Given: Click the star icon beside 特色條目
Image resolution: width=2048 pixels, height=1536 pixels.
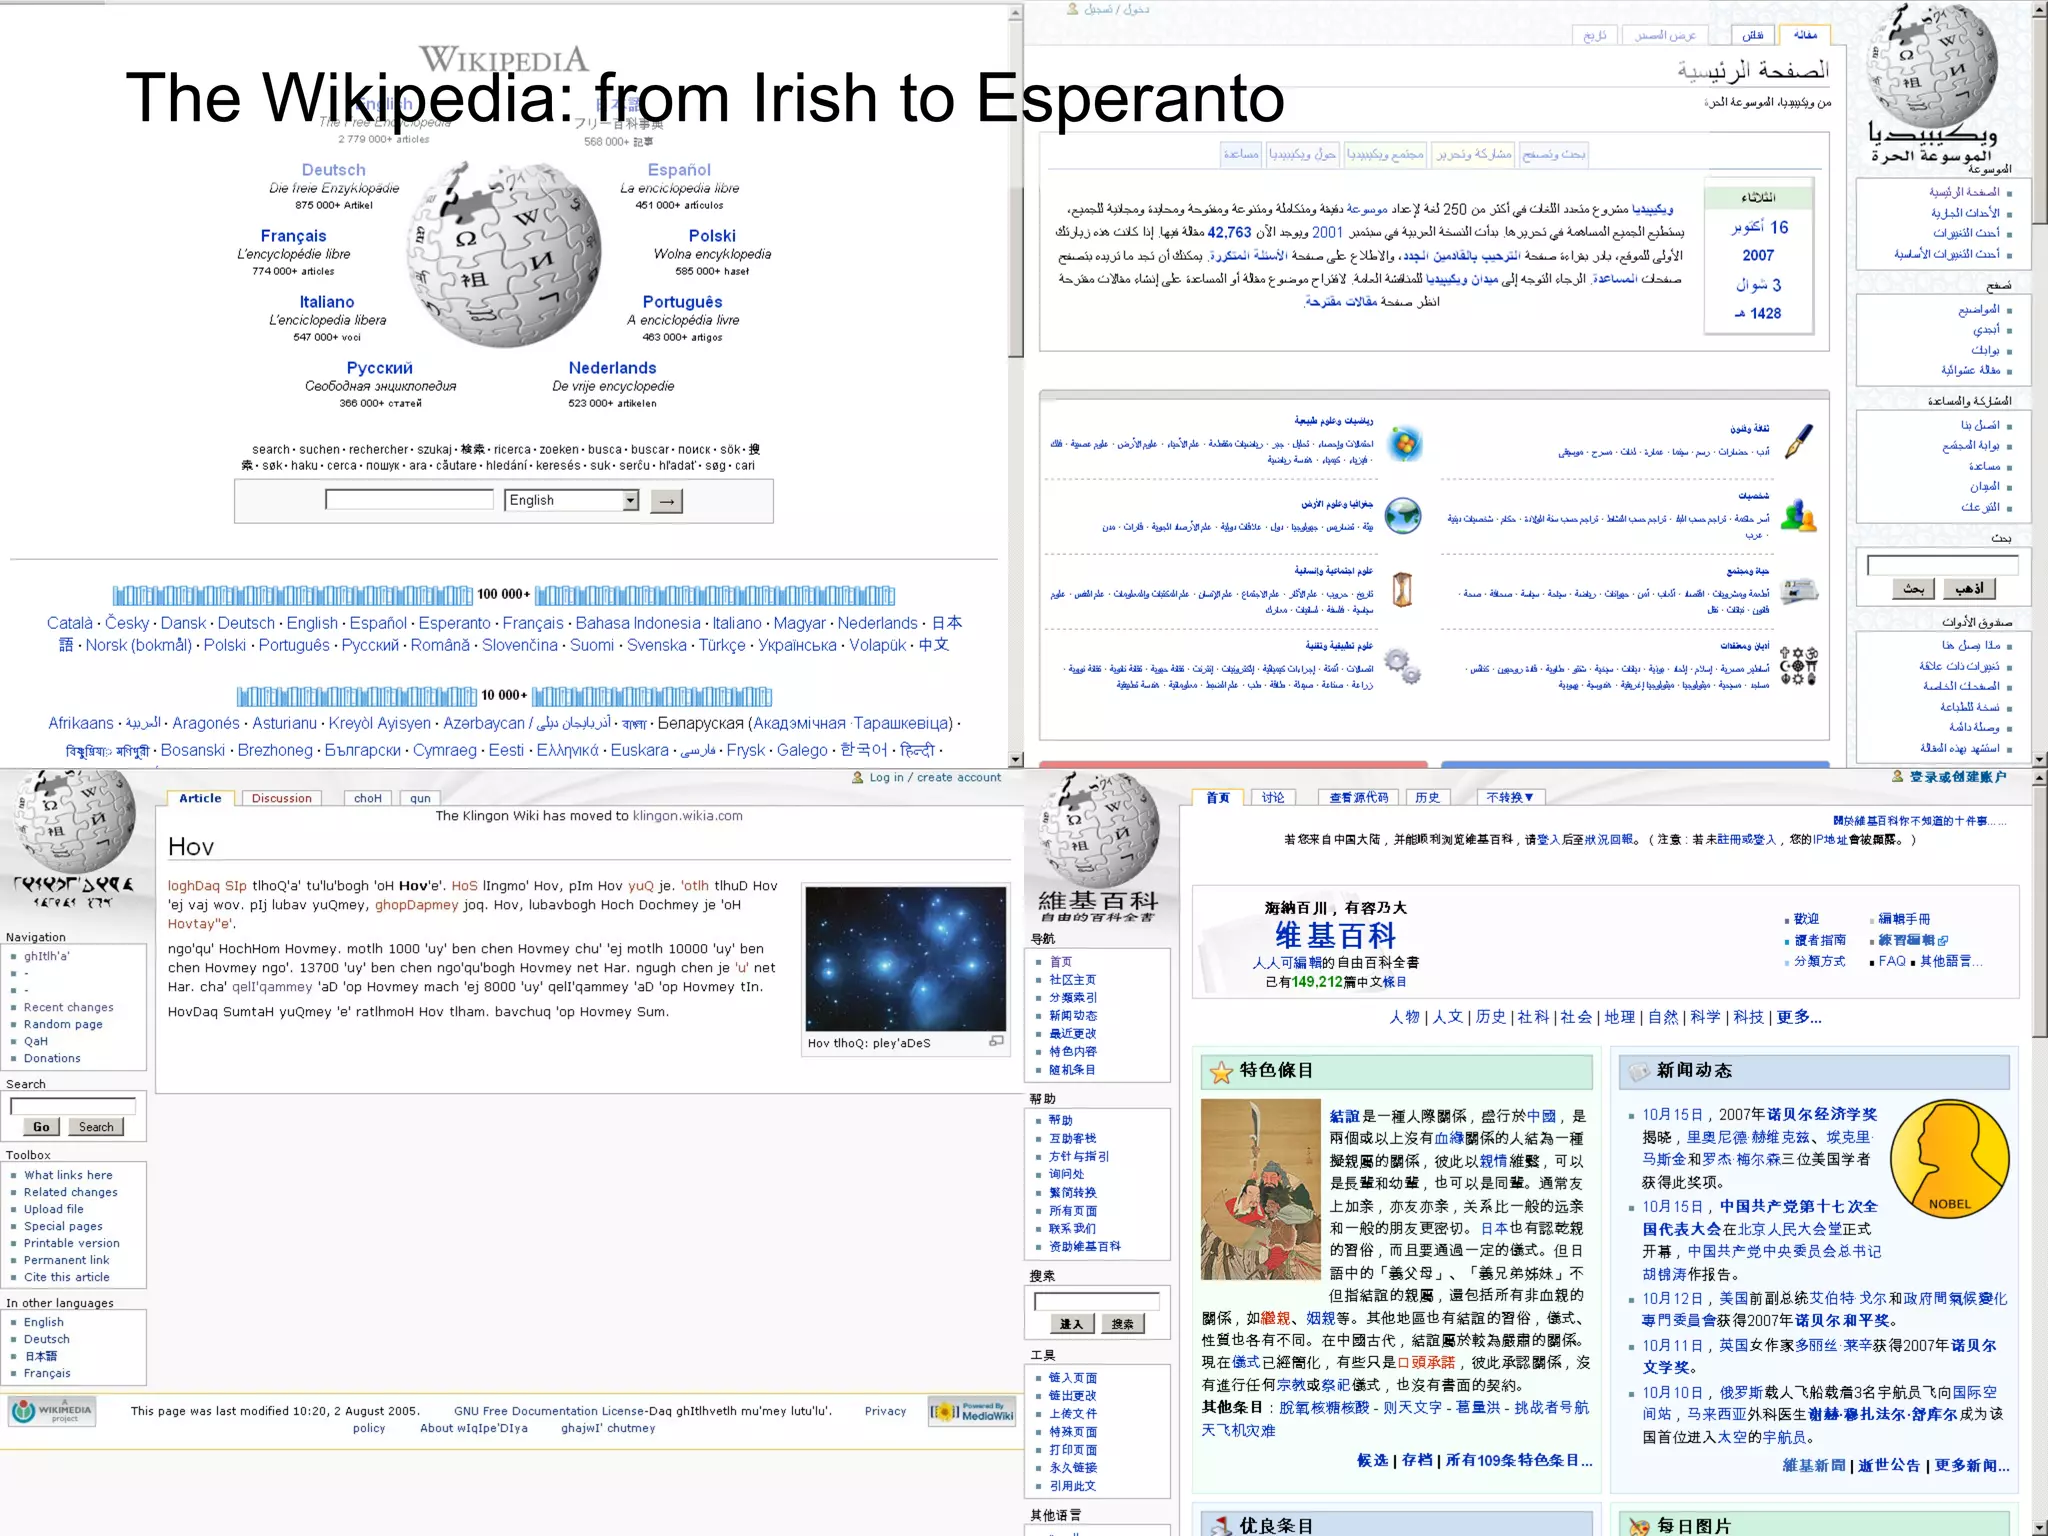Looking at the screenshot, I should pos(1221,1072).
